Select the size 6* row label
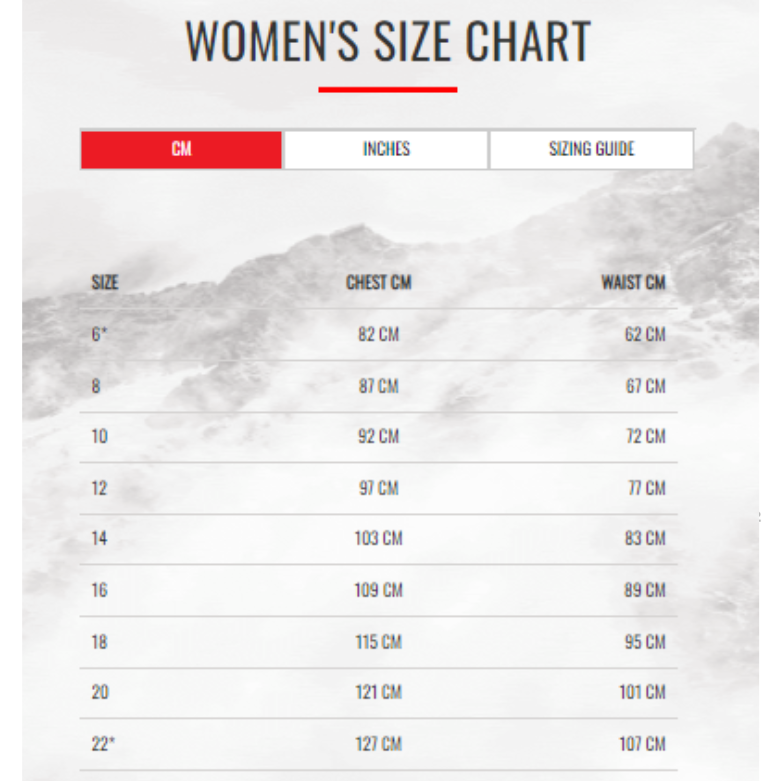This screenshot has width=781, height=781. point(99,334)
